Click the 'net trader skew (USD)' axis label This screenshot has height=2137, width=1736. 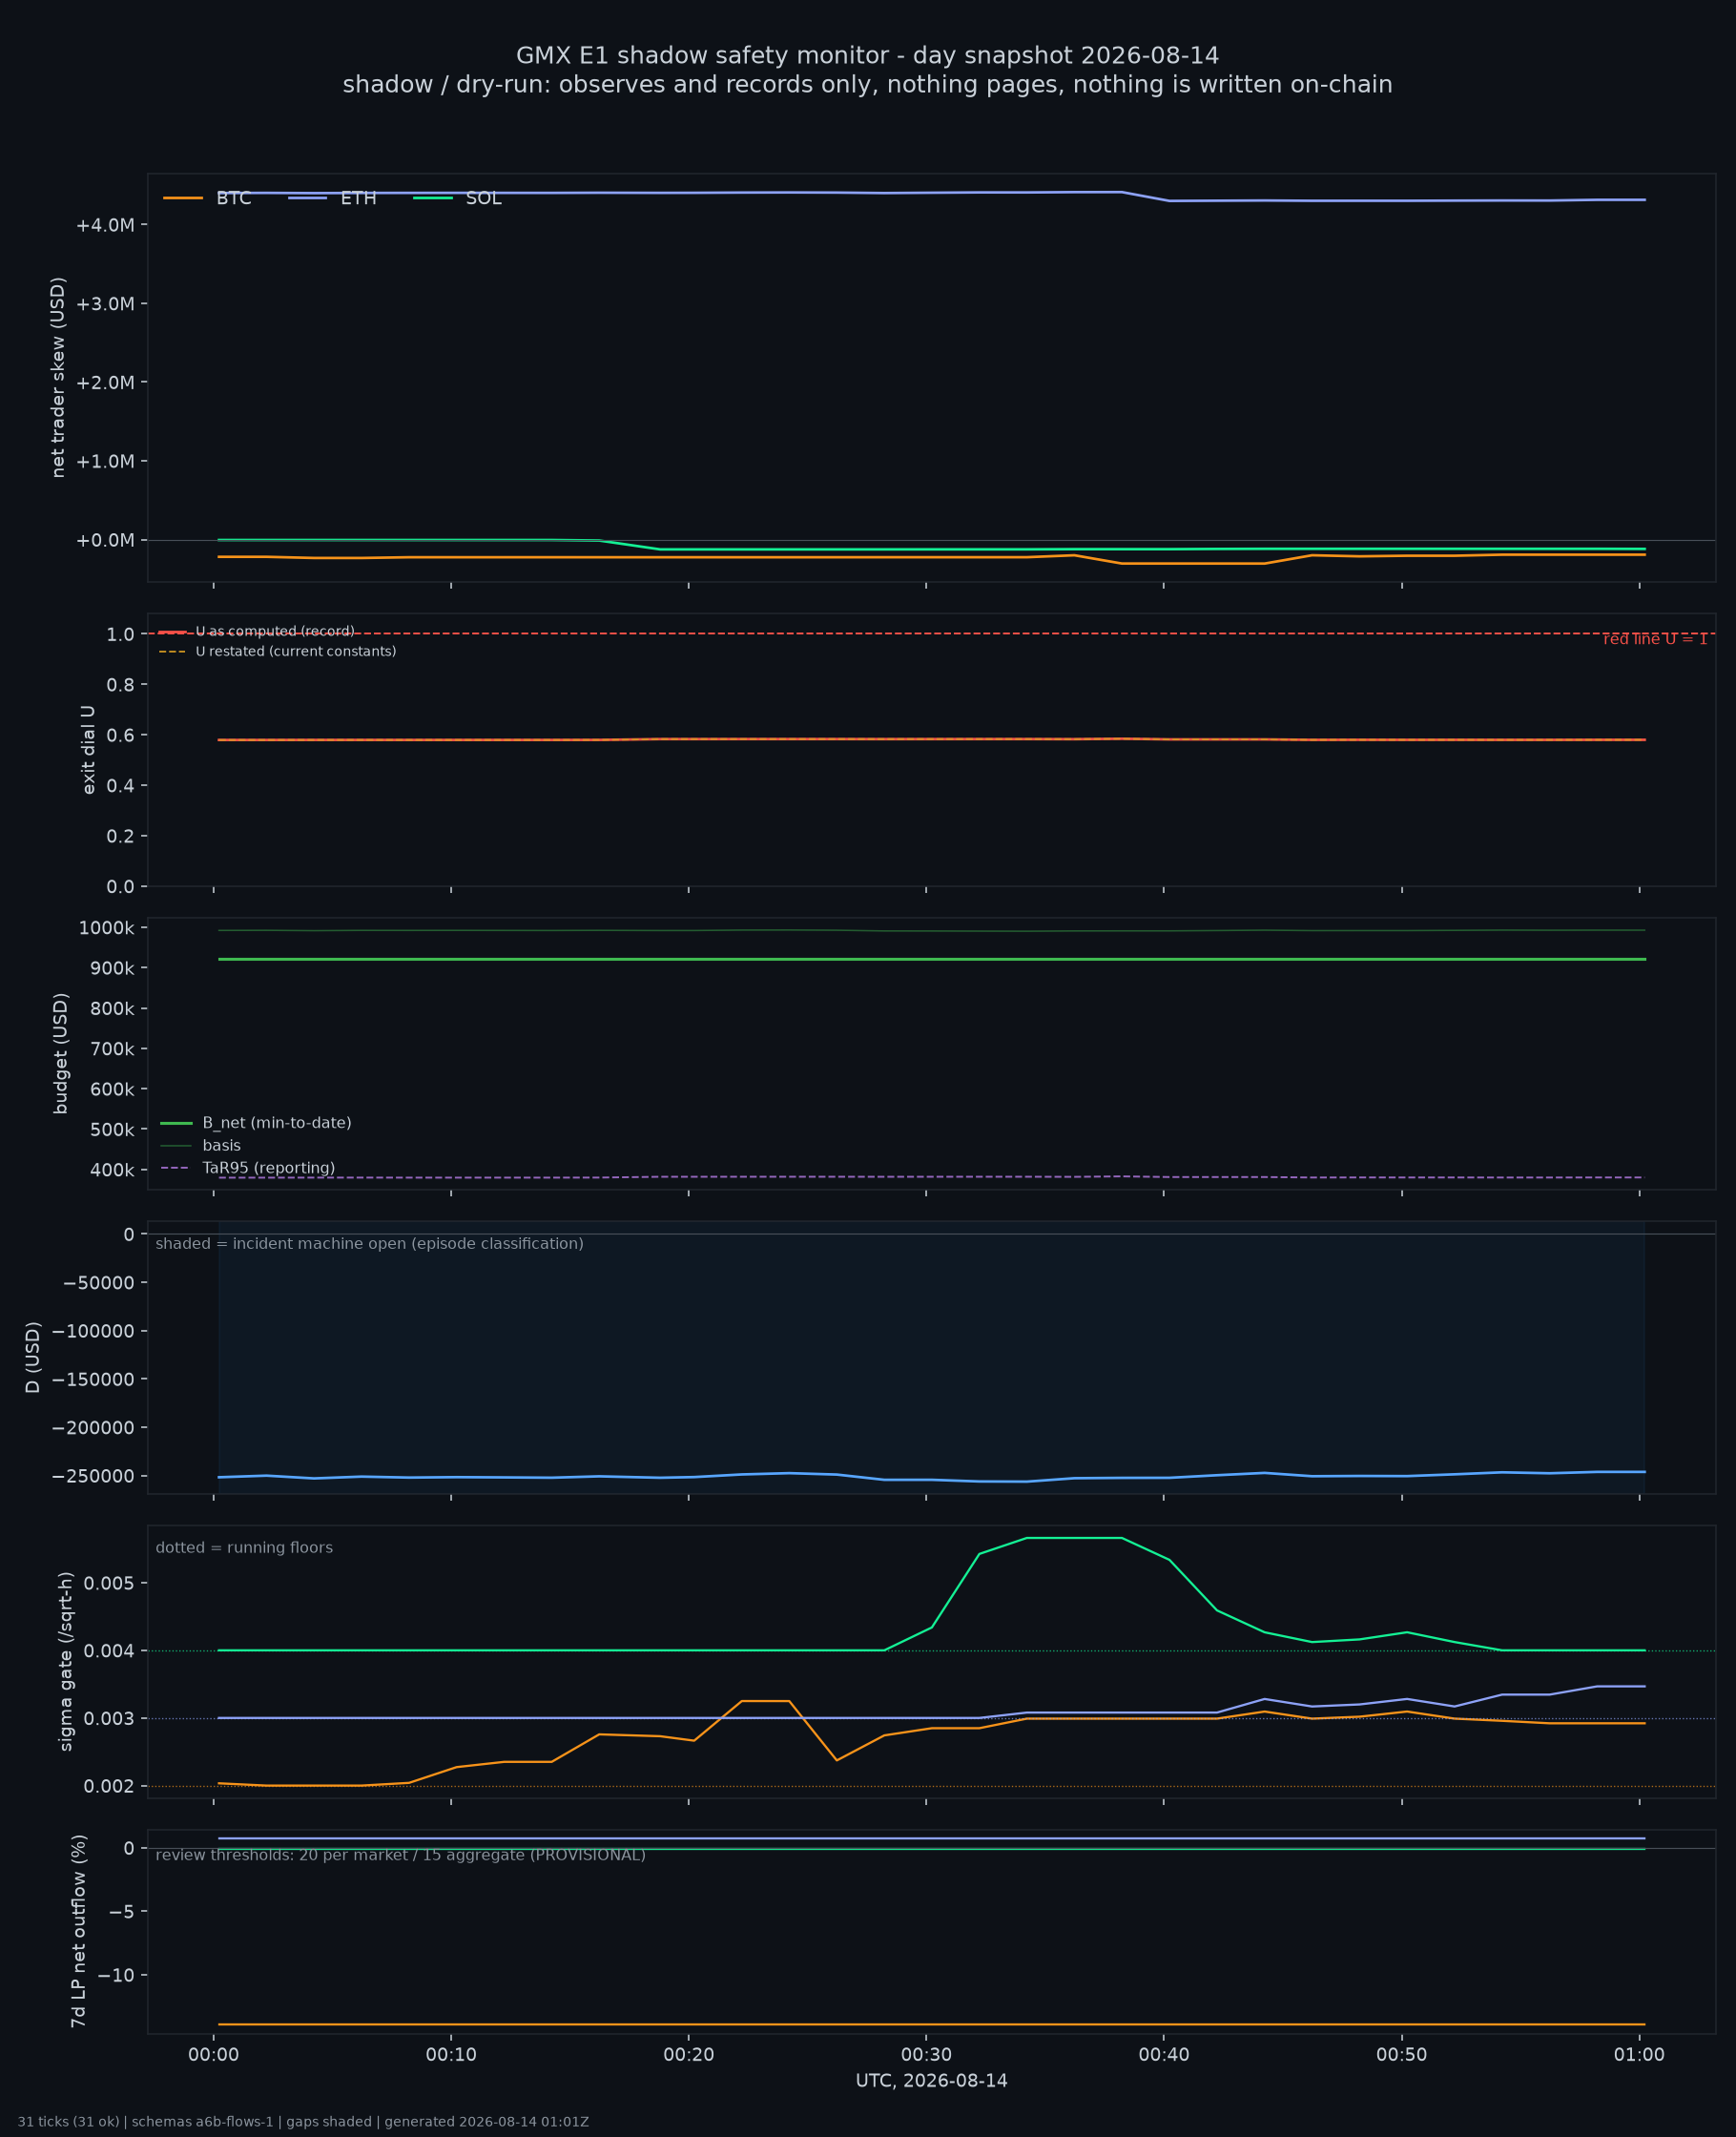(x=58, y=377)
